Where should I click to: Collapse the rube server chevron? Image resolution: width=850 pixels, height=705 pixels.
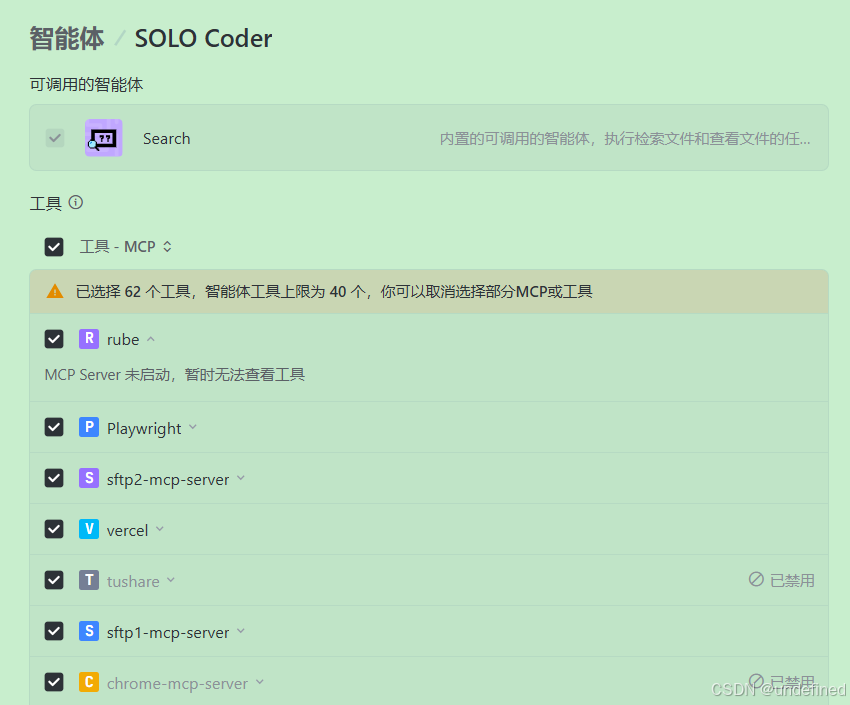click(x=151, y=339)
